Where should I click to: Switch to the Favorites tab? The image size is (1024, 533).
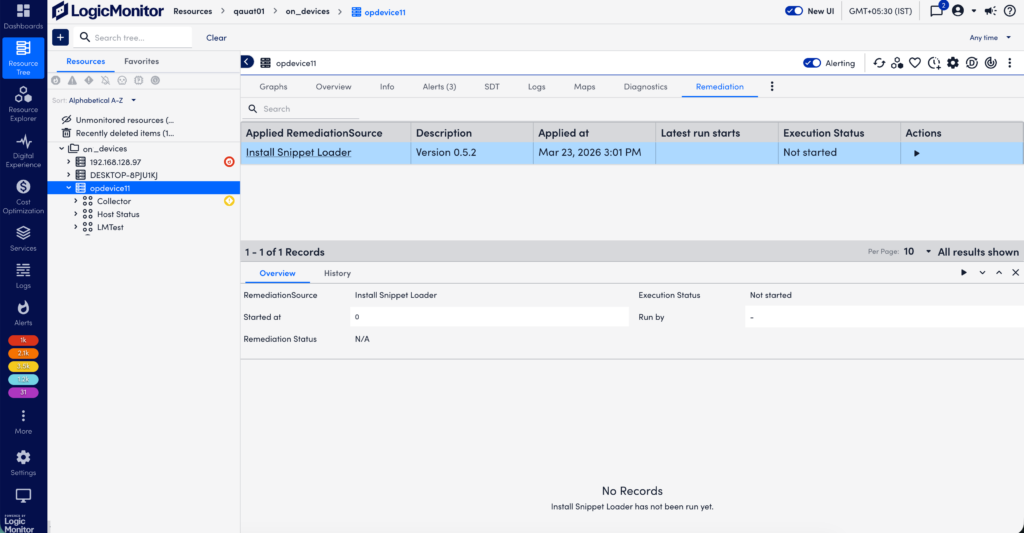(141, 61)
